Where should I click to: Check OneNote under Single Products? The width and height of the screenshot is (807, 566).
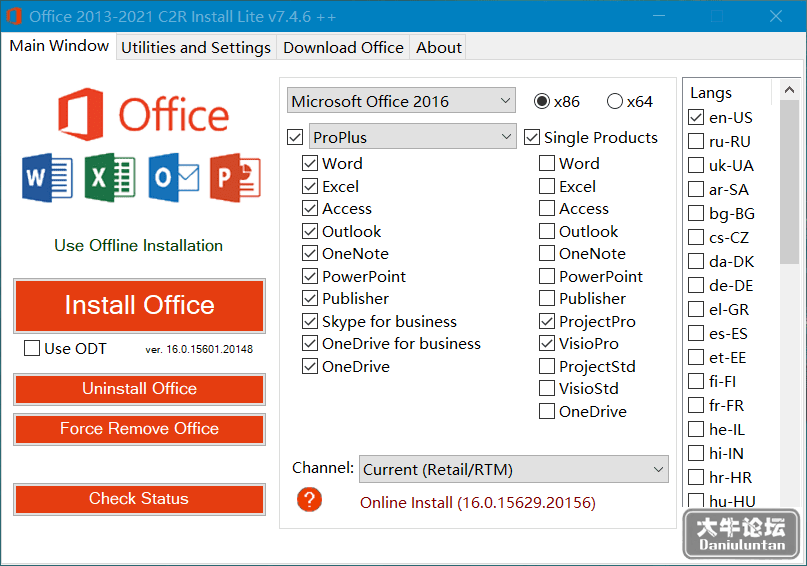tap(547, 253)
